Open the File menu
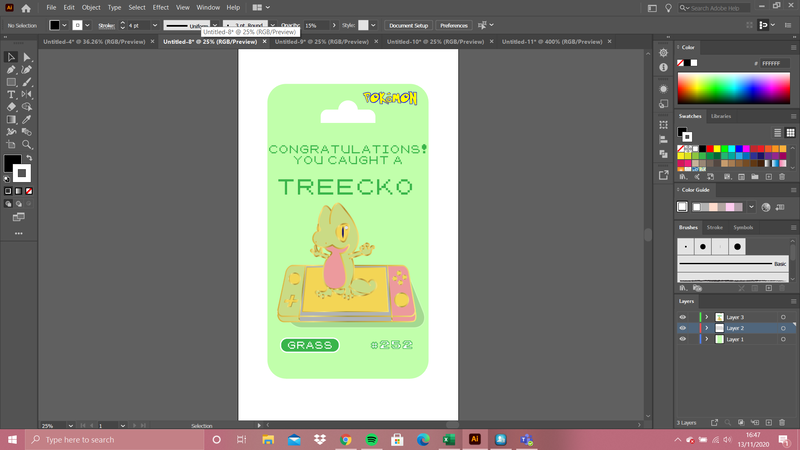The height and width of the screenshot is (450, 800). [51, 8]
